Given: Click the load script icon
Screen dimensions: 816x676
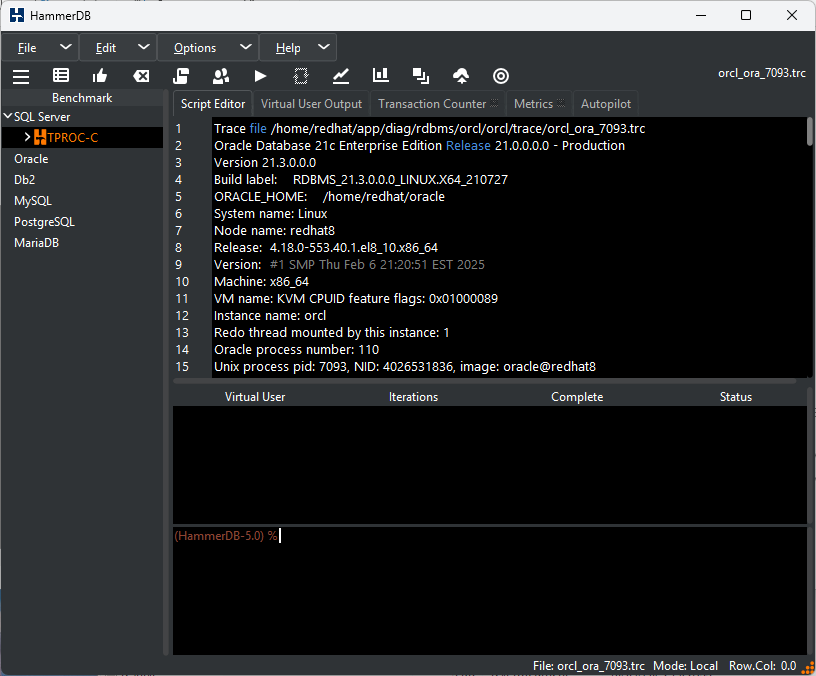Looking at the screenshot, I should [181, 76].
